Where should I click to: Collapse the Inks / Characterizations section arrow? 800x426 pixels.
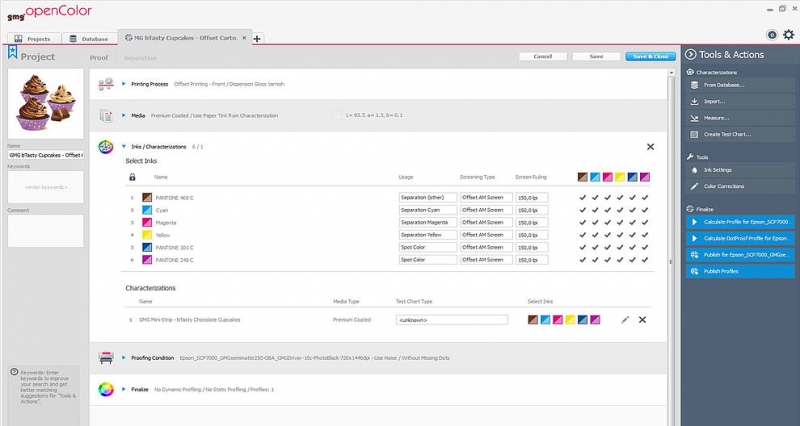tap(123, 147)
